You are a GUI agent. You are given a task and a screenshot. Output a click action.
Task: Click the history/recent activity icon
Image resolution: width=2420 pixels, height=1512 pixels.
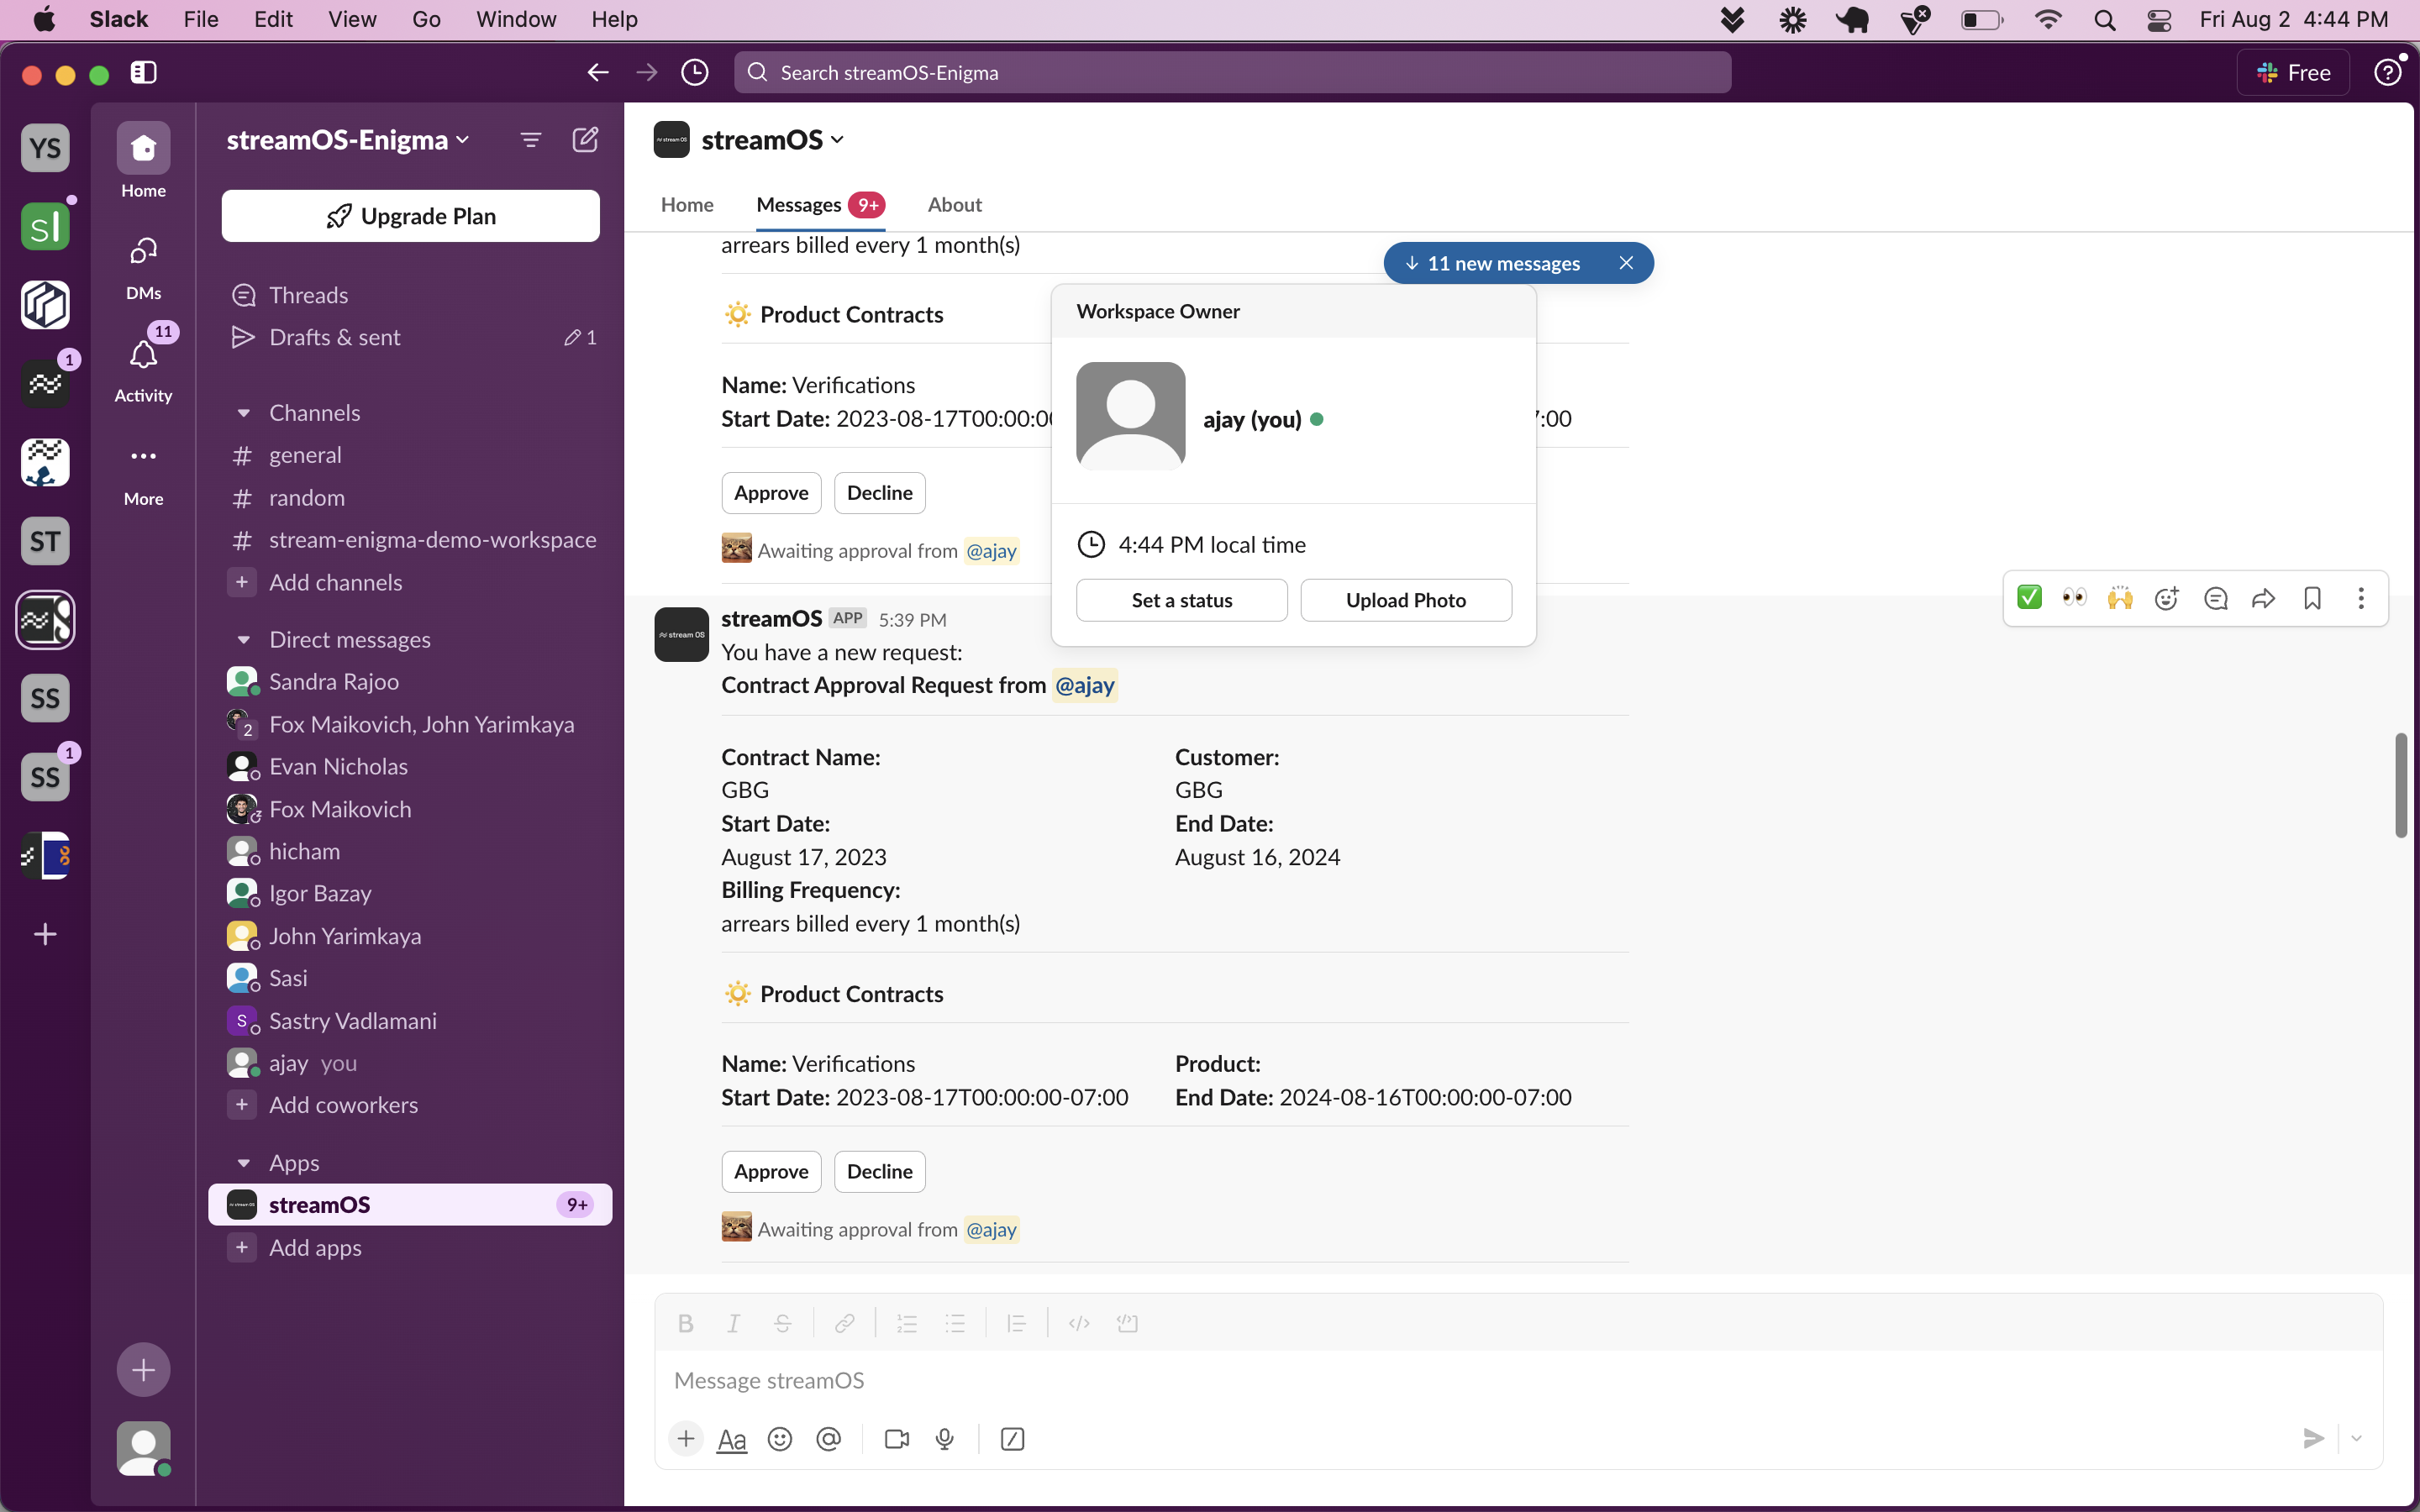click(693, 71)
